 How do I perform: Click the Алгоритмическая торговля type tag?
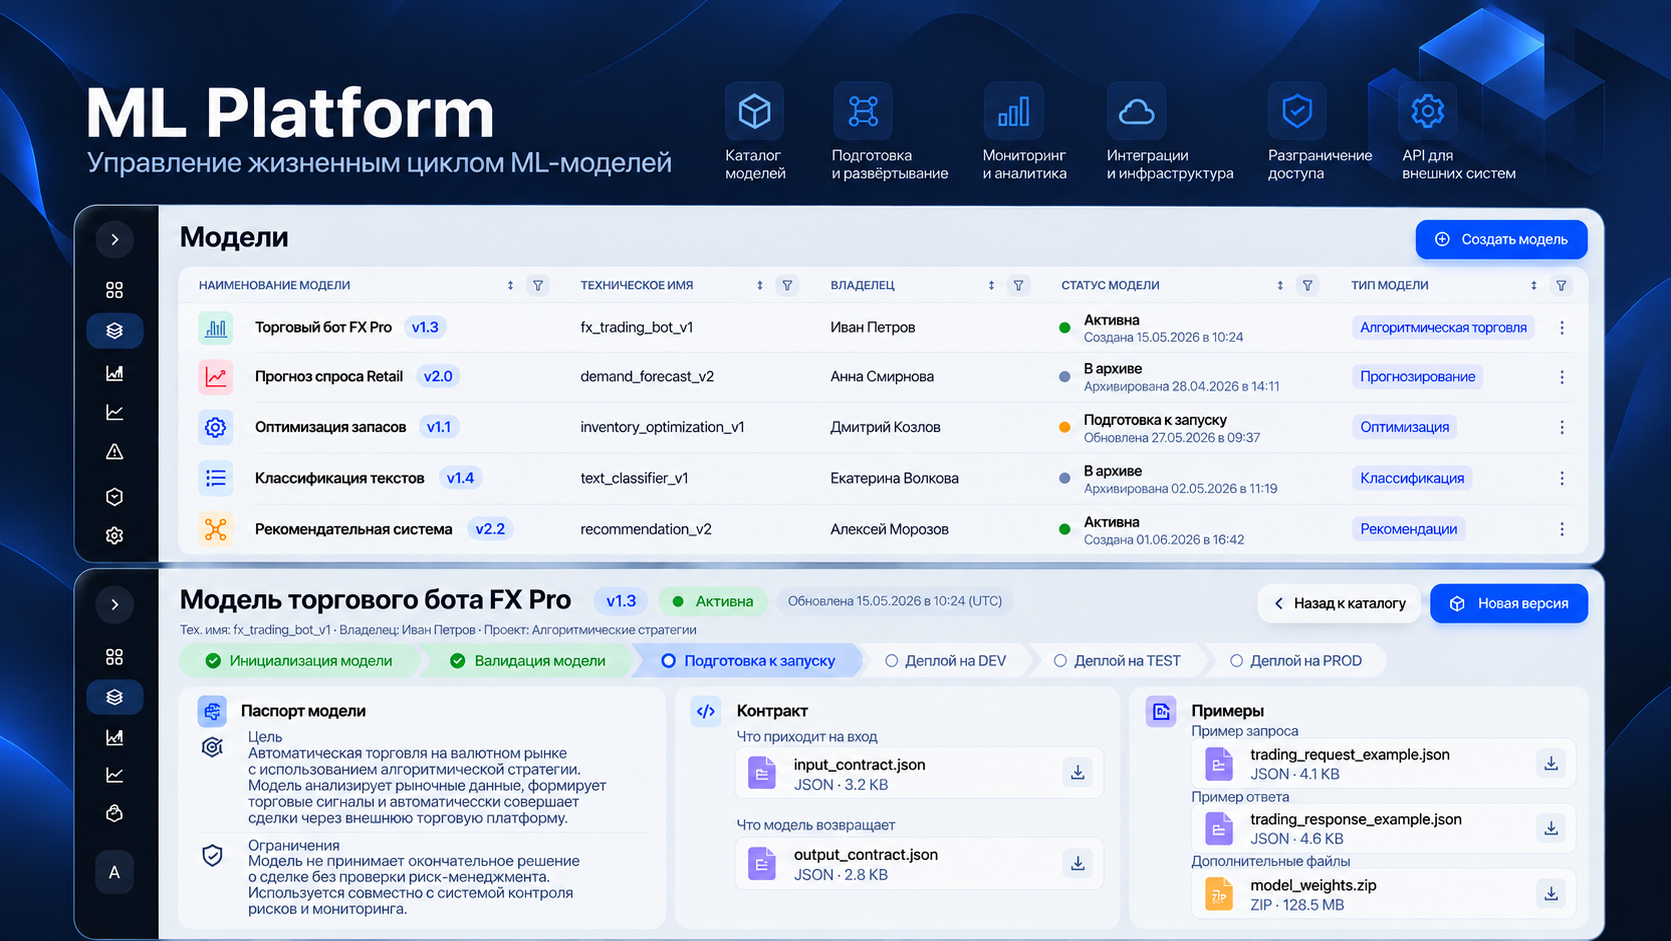click(x=1443, y=327)
